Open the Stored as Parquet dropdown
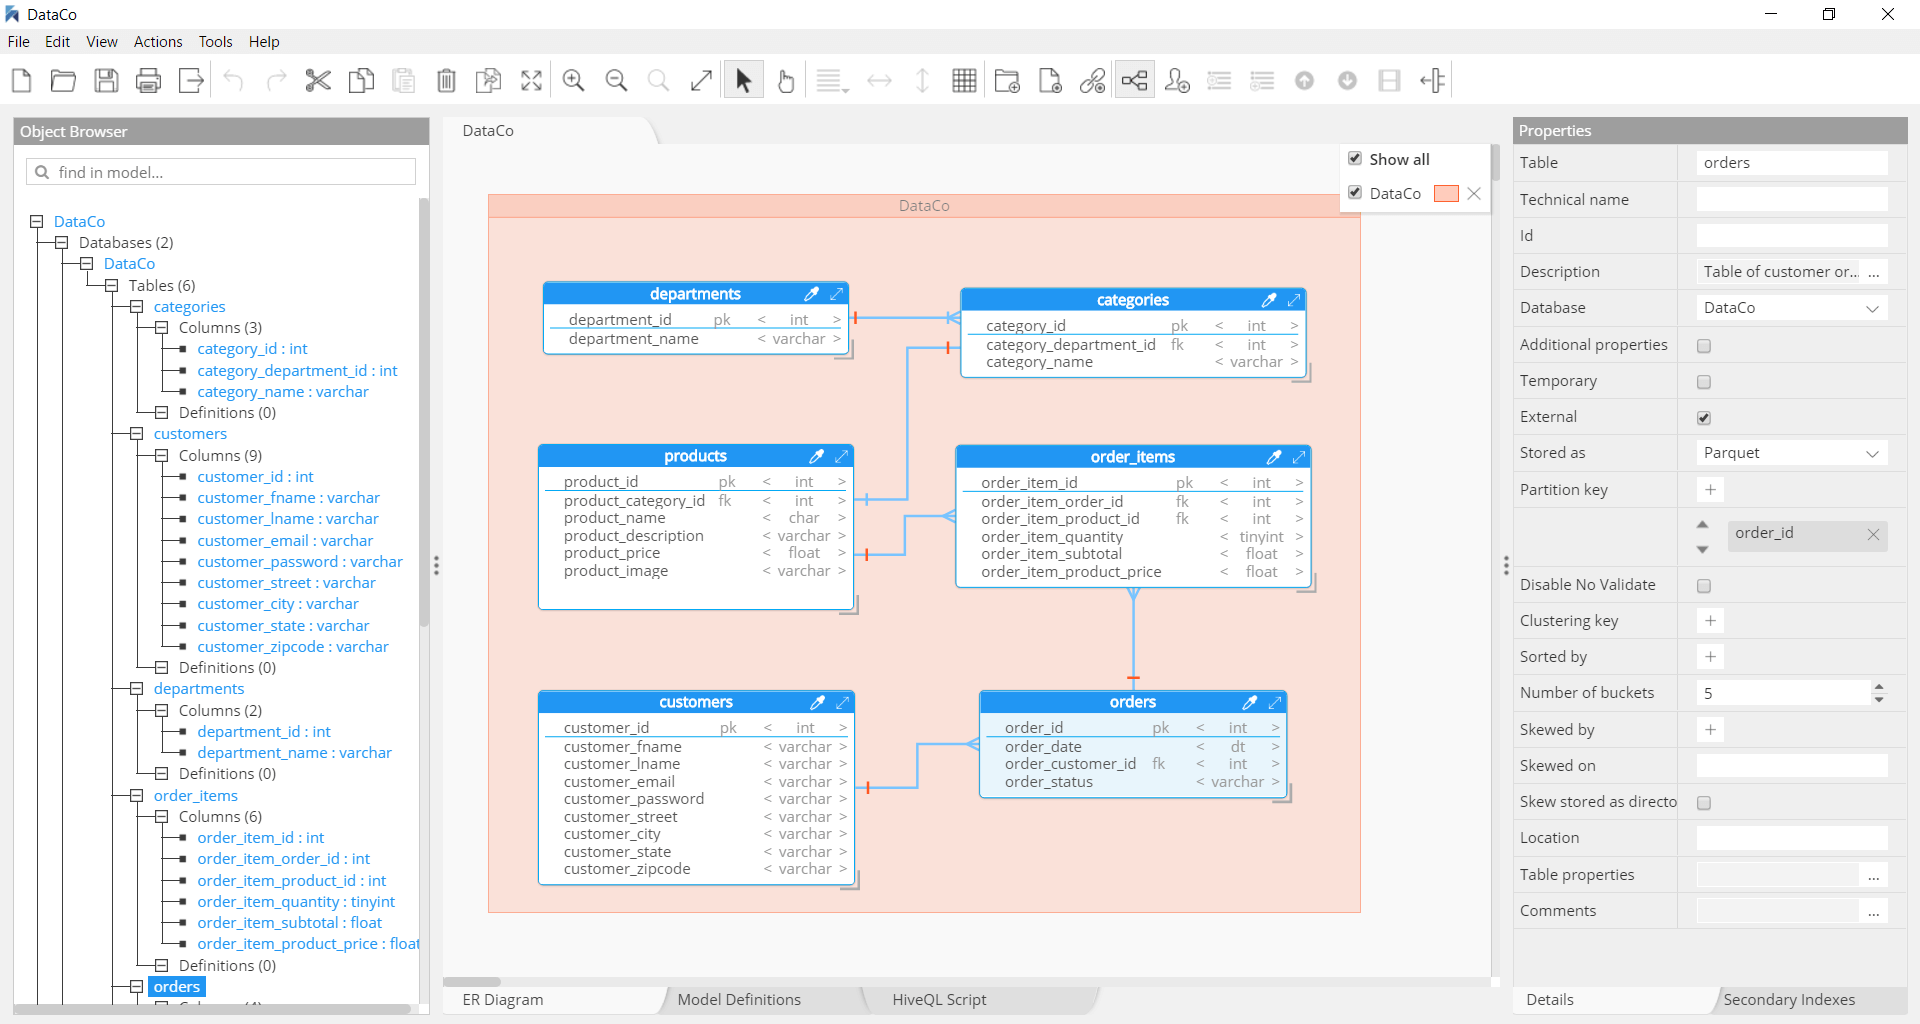Viewport: 1920px width, 1024px height. (1791, 453)
